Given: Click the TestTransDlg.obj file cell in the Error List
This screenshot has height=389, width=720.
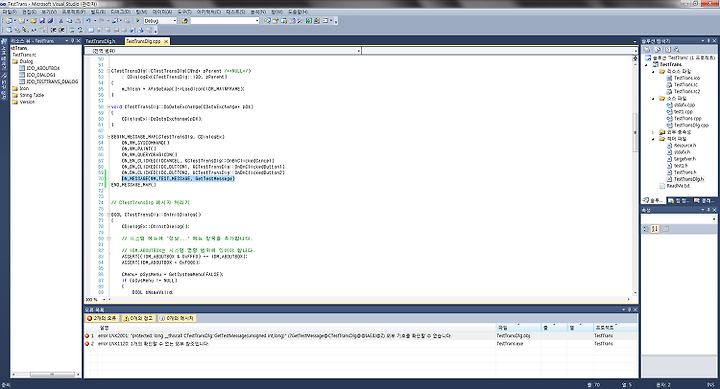Looking at the screenshot, I should pos(513,336).
